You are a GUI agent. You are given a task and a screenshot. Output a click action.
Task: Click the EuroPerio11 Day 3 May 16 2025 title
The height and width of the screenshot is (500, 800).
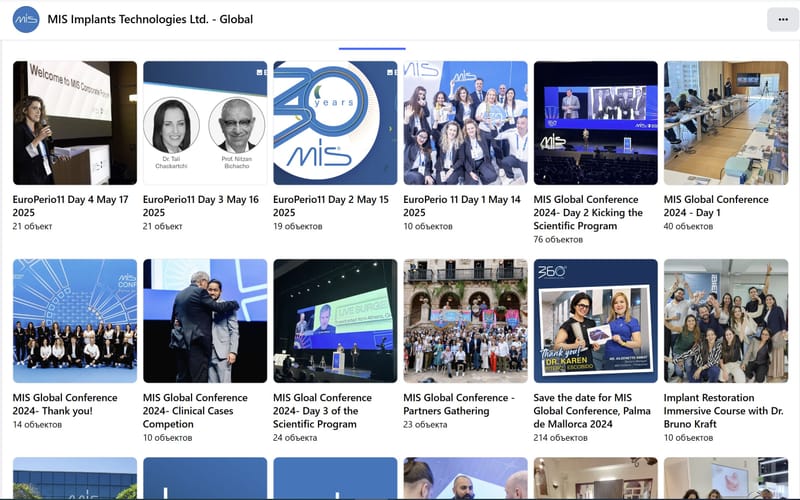coord(201,206)
